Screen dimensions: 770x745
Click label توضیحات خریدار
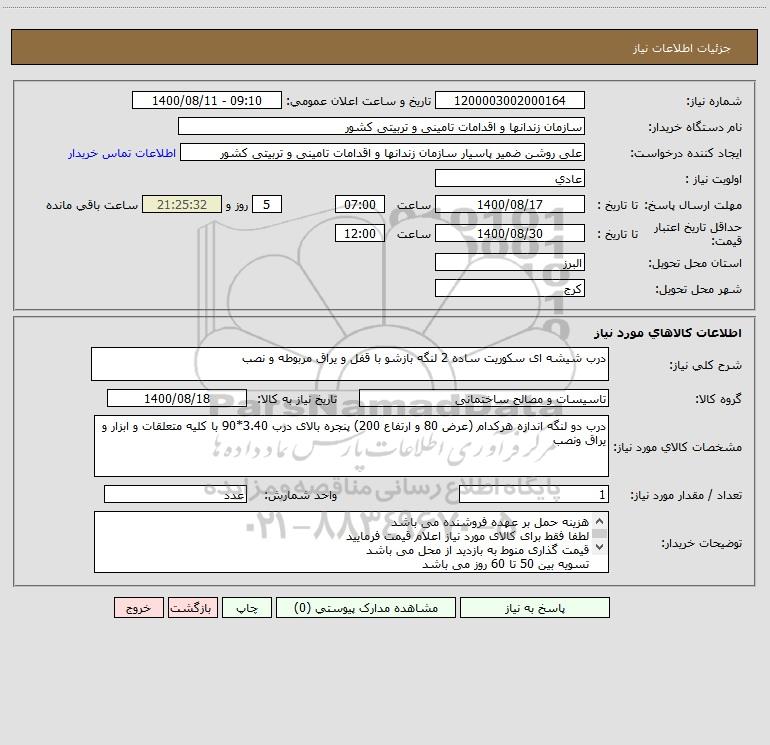(701, 543)
